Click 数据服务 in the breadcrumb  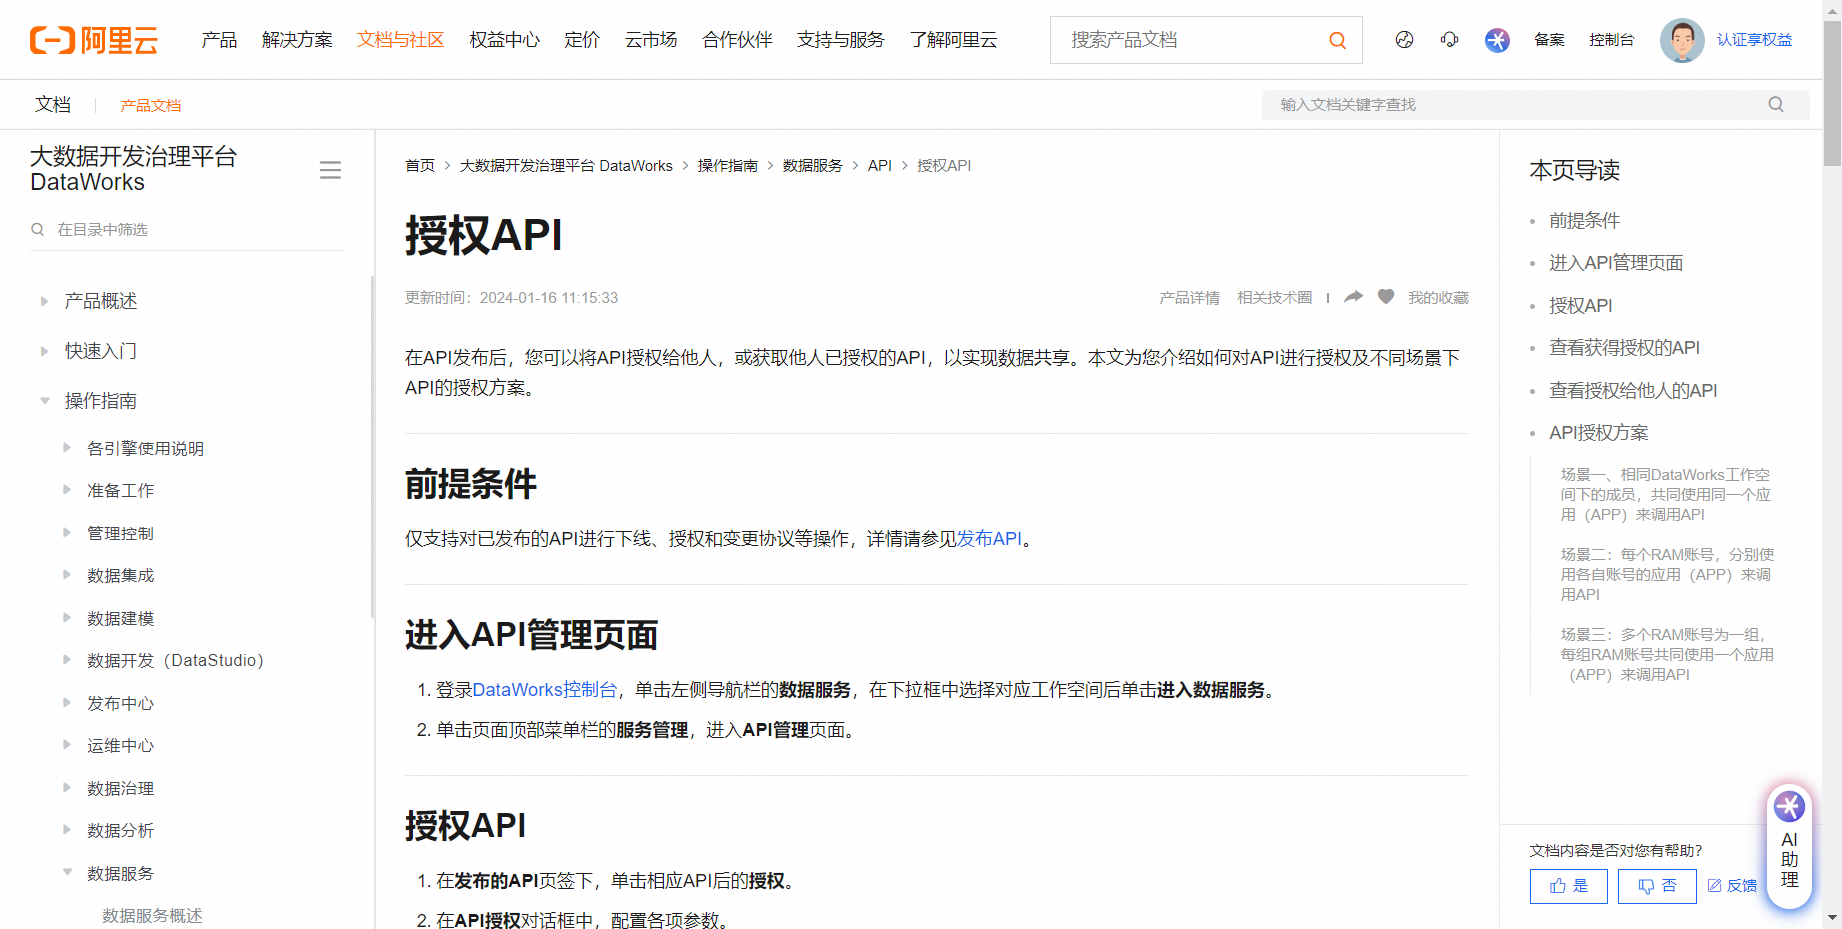point(813,166)
